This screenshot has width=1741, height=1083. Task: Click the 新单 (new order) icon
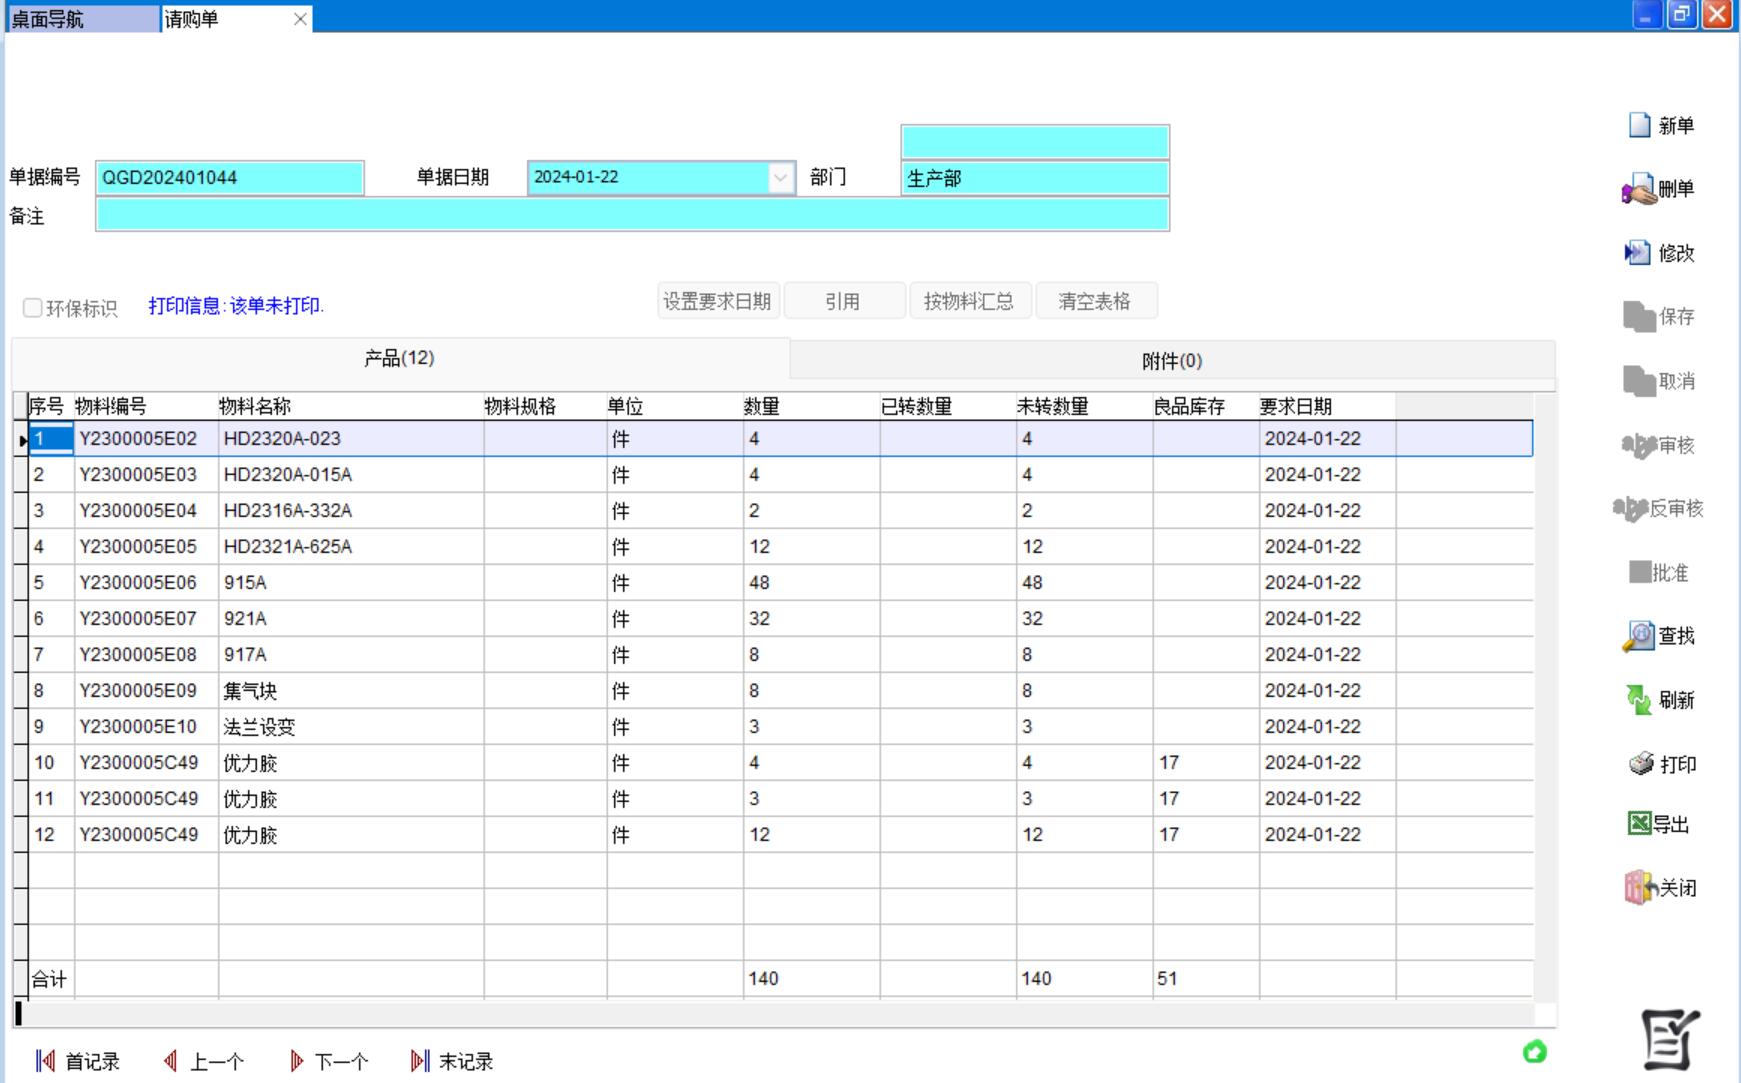click(1641, 125)
